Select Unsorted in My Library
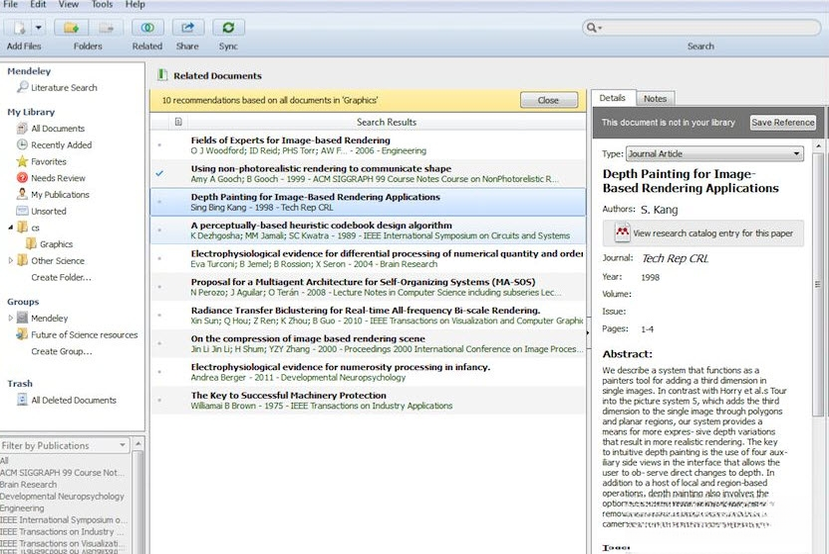This screenshot has height=554, width=829. [x=49, y=211]
